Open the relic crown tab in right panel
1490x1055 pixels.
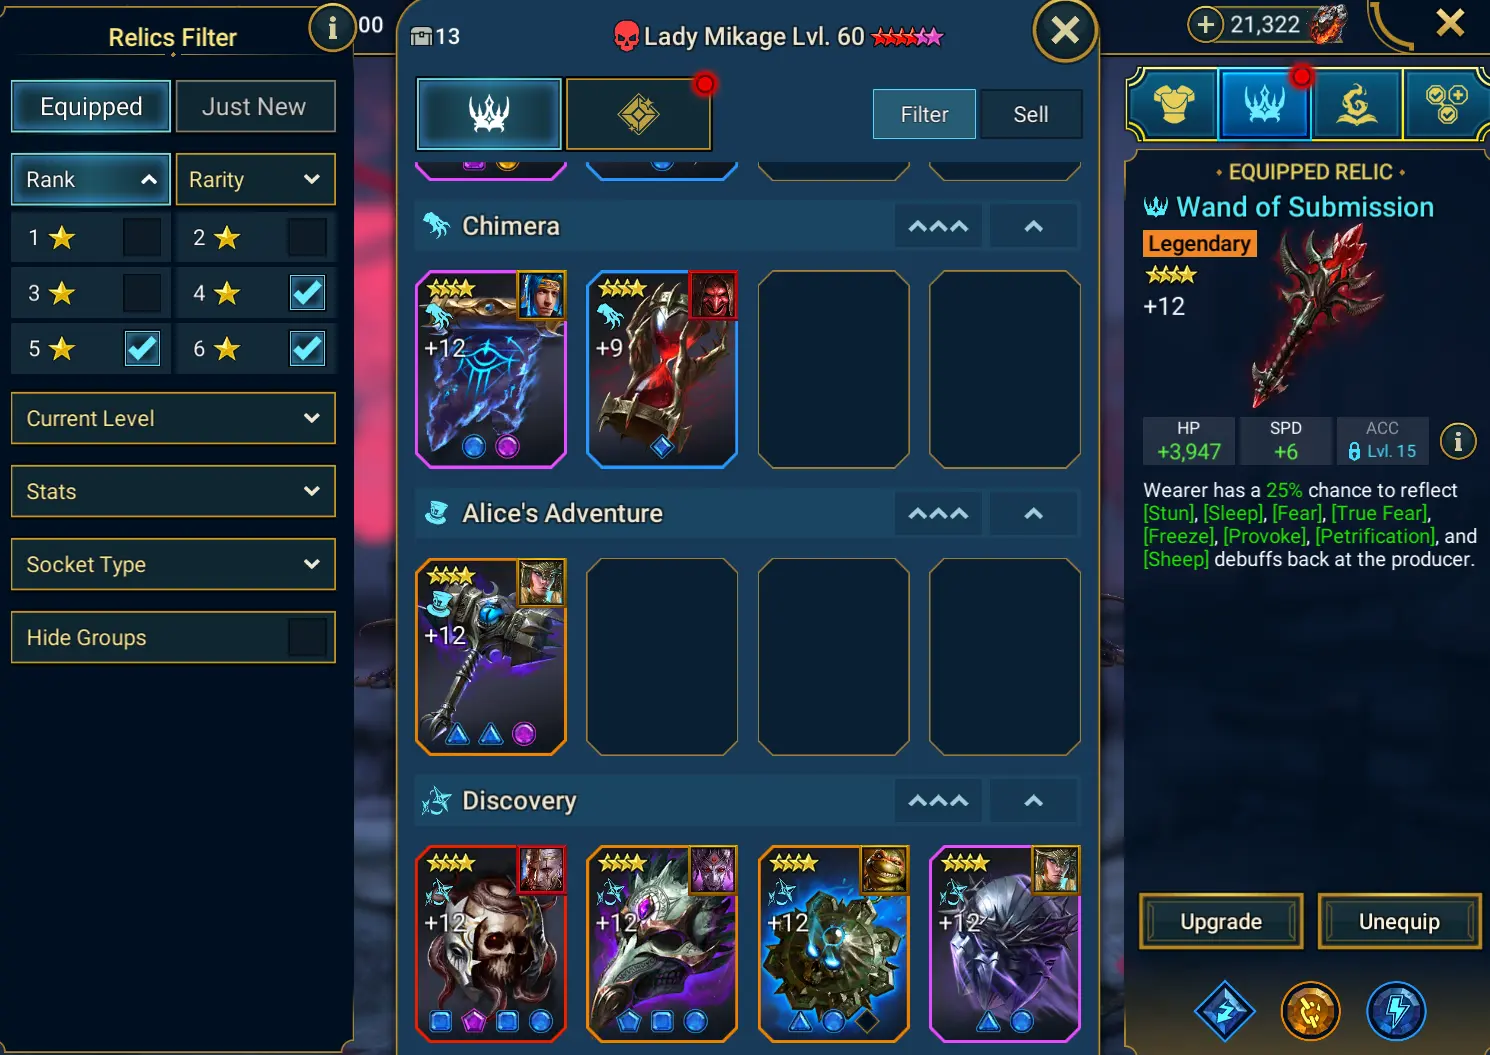pos(1264,103)
